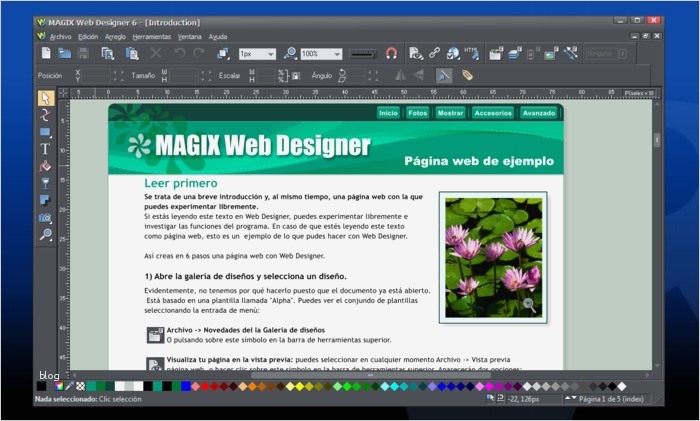Toggle the highlighted scale line widths button
700x421 pixels.
click(x=444, y=75)
